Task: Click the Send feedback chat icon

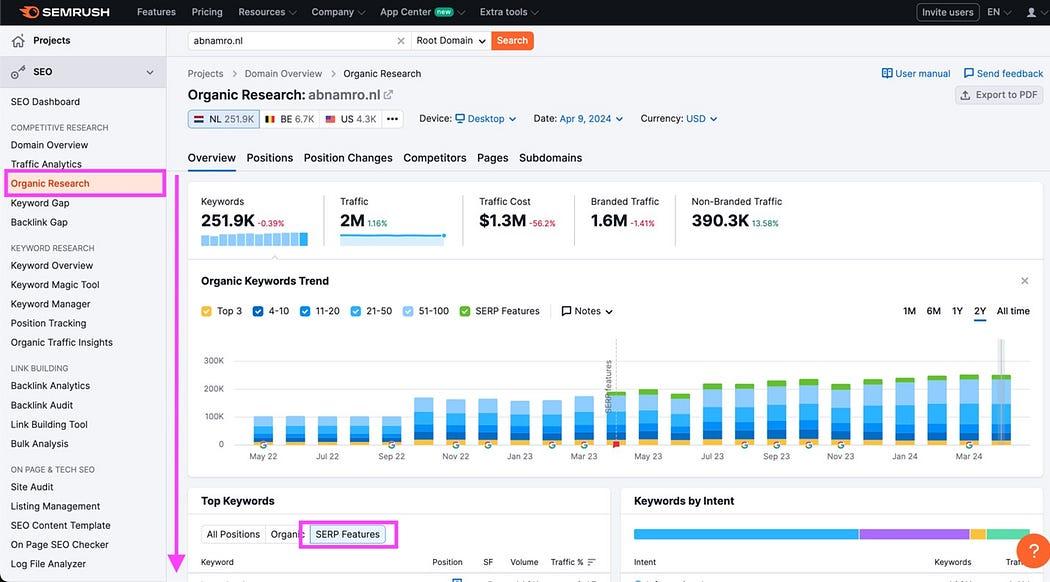Action: click(x=968, y=73)
